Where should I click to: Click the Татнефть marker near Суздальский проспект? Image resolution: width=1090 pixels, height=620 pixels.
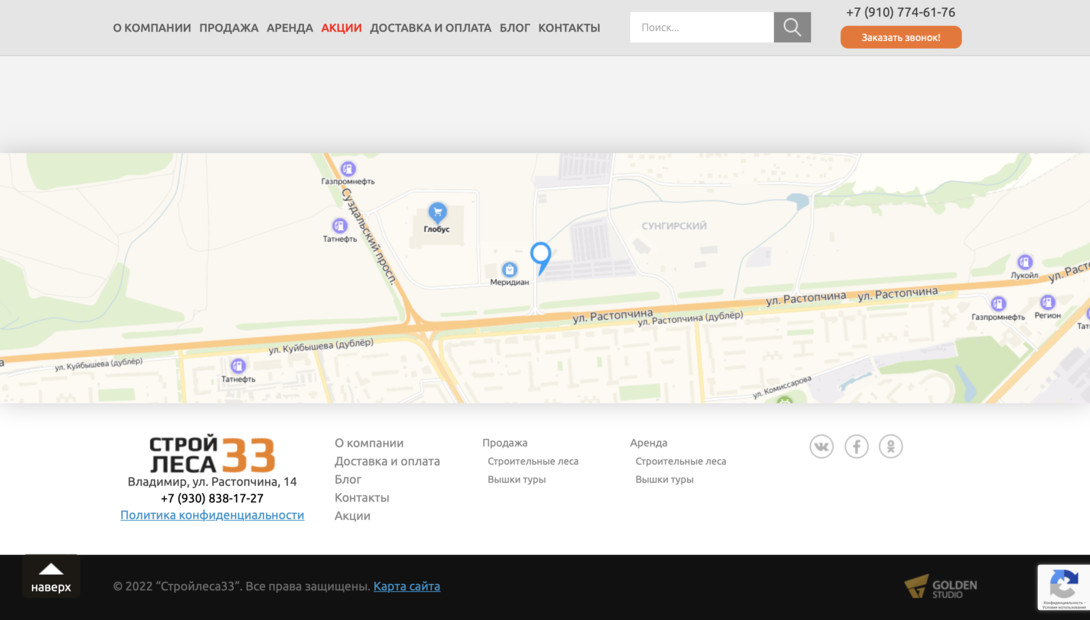pyautogui.click(x=339, y=226)
